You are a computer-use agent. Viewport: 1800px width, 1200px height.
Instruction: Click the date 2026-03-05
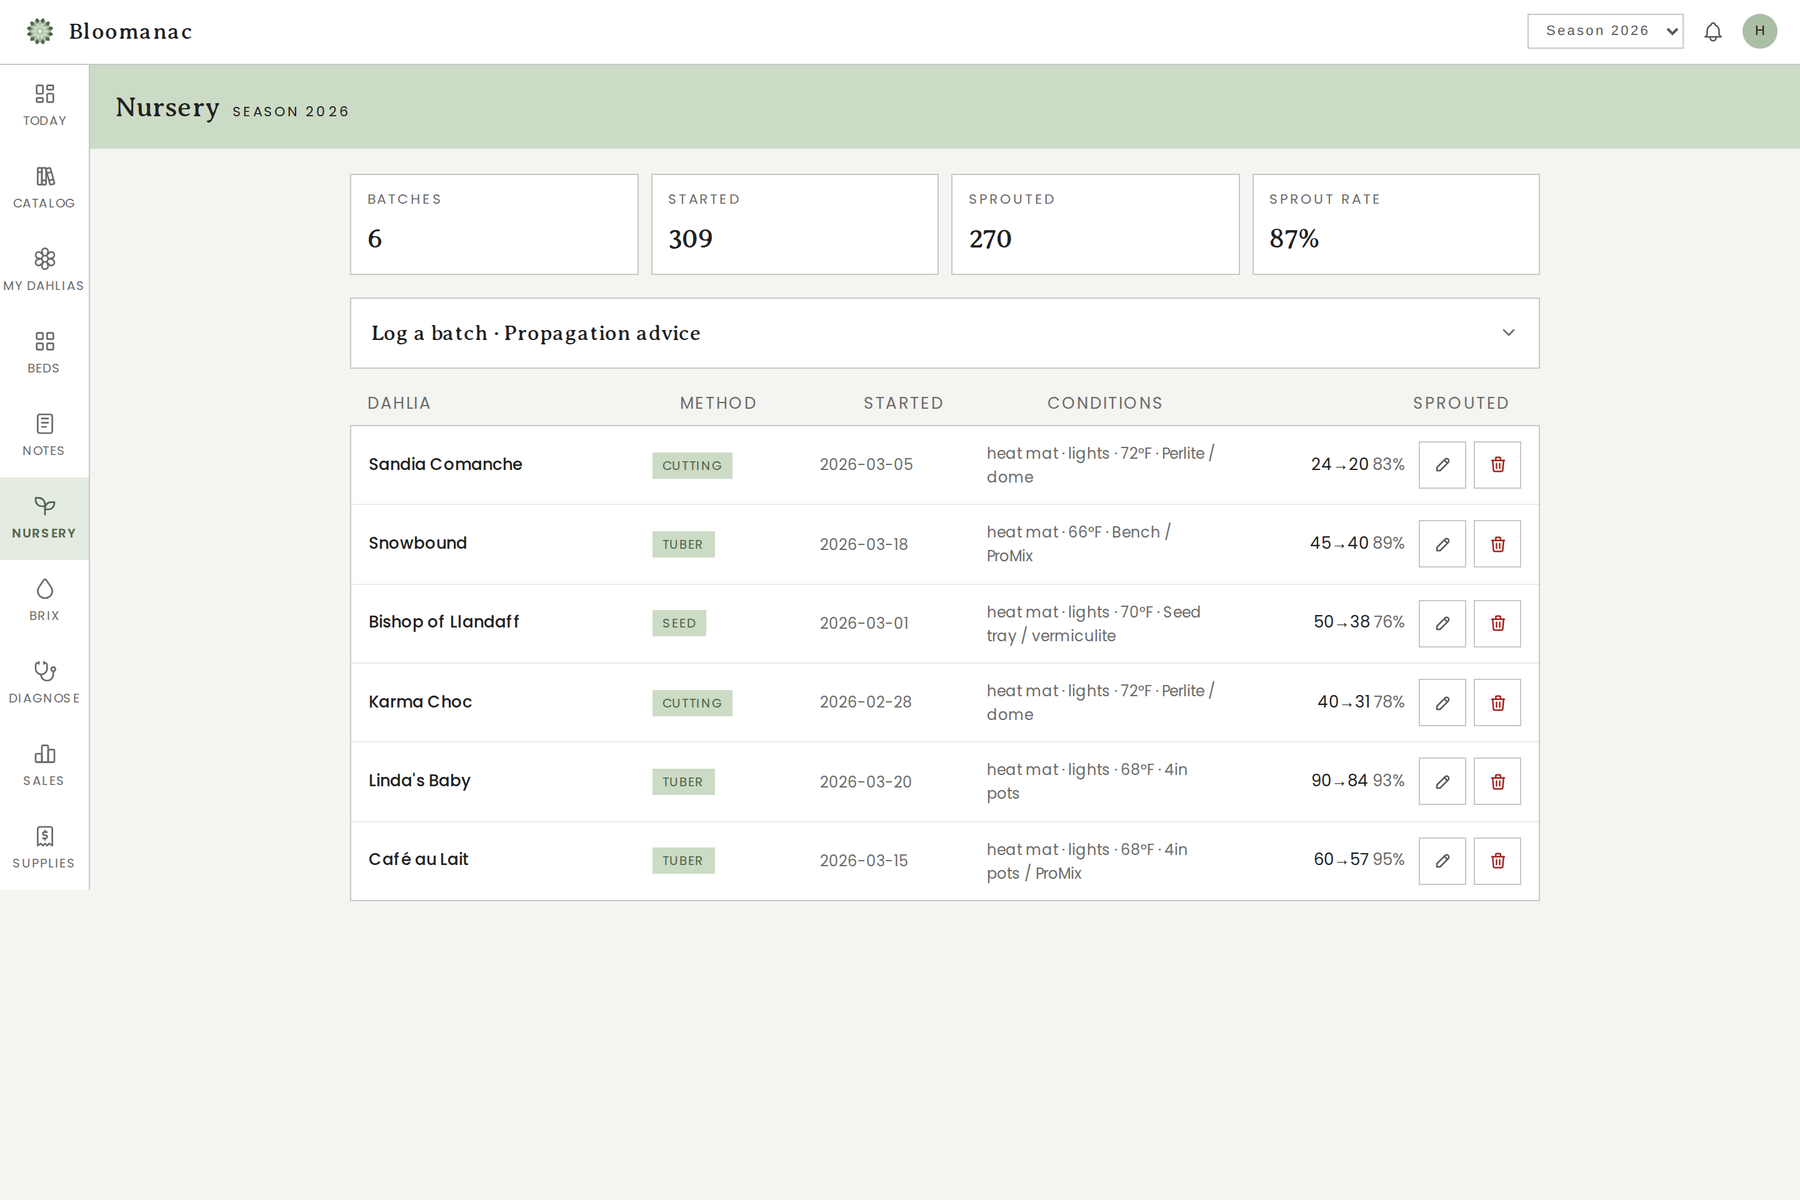coord(866,465)
